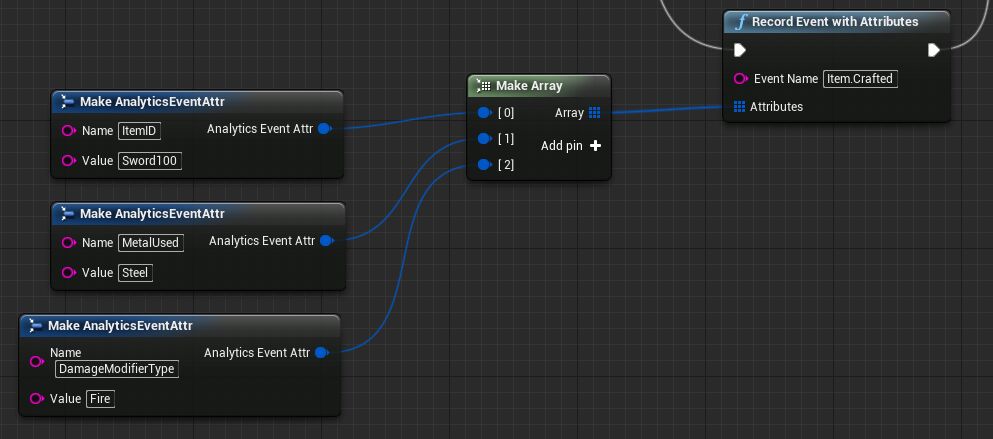The image size is (993, 439).
Task: Click the Event Name label
Action: point(786,79)
